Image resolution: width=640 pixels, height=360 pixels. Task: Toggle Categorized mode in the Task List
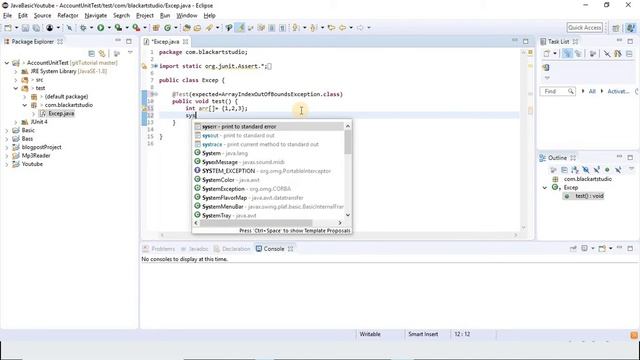(567, 53)
